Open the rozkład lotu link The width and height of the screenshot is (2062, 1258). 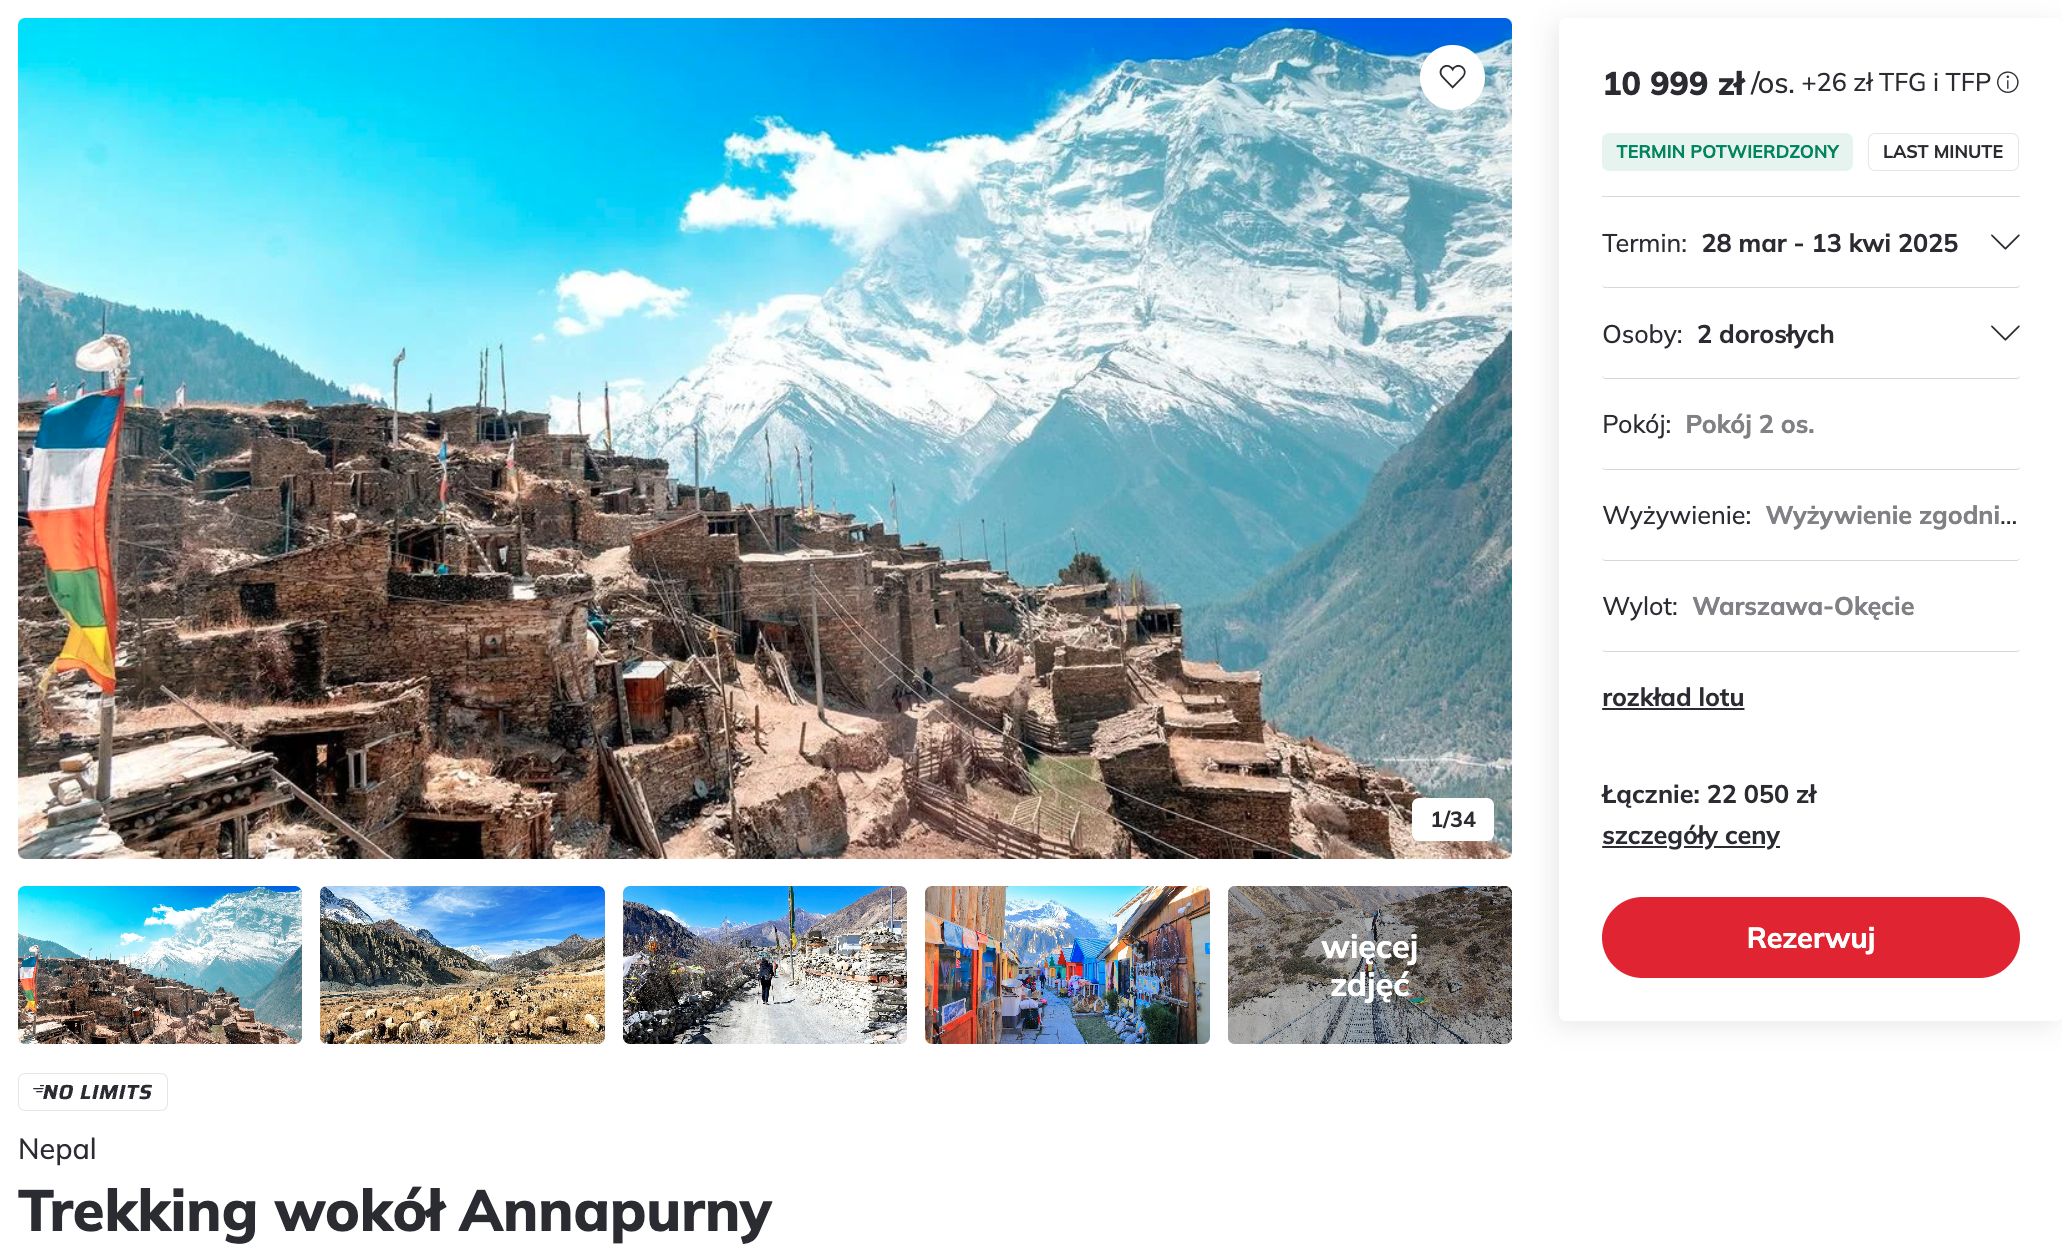[1672, 697]
